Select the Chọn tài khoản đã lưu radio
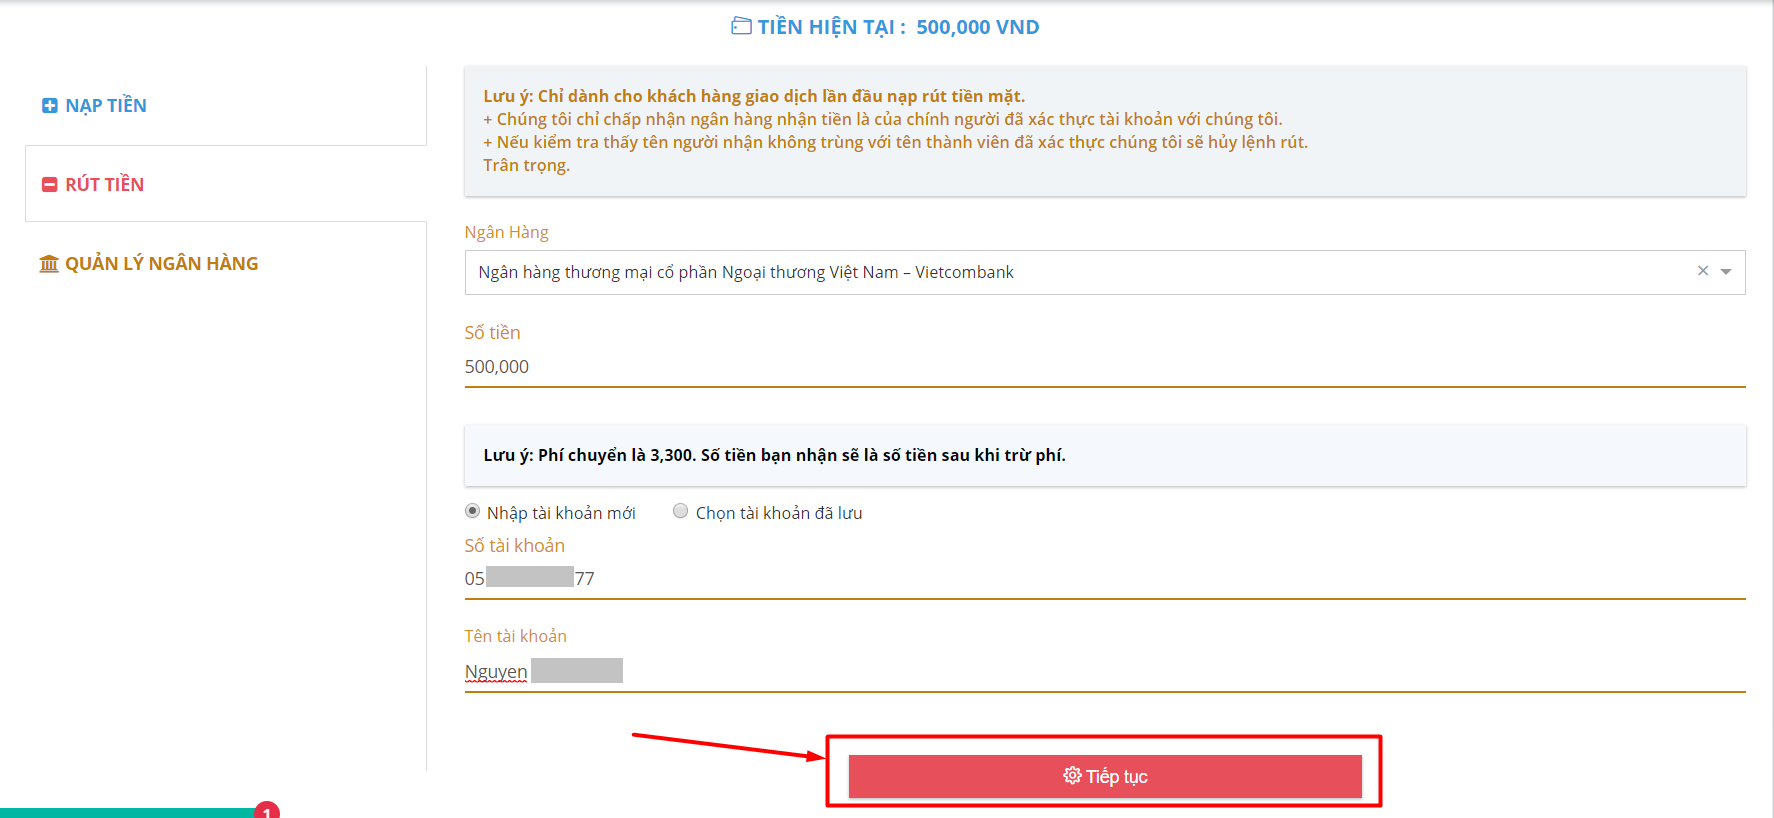The height and width of the screenshot is (818, 1774). pyautogui.click(x=681, y=511)
